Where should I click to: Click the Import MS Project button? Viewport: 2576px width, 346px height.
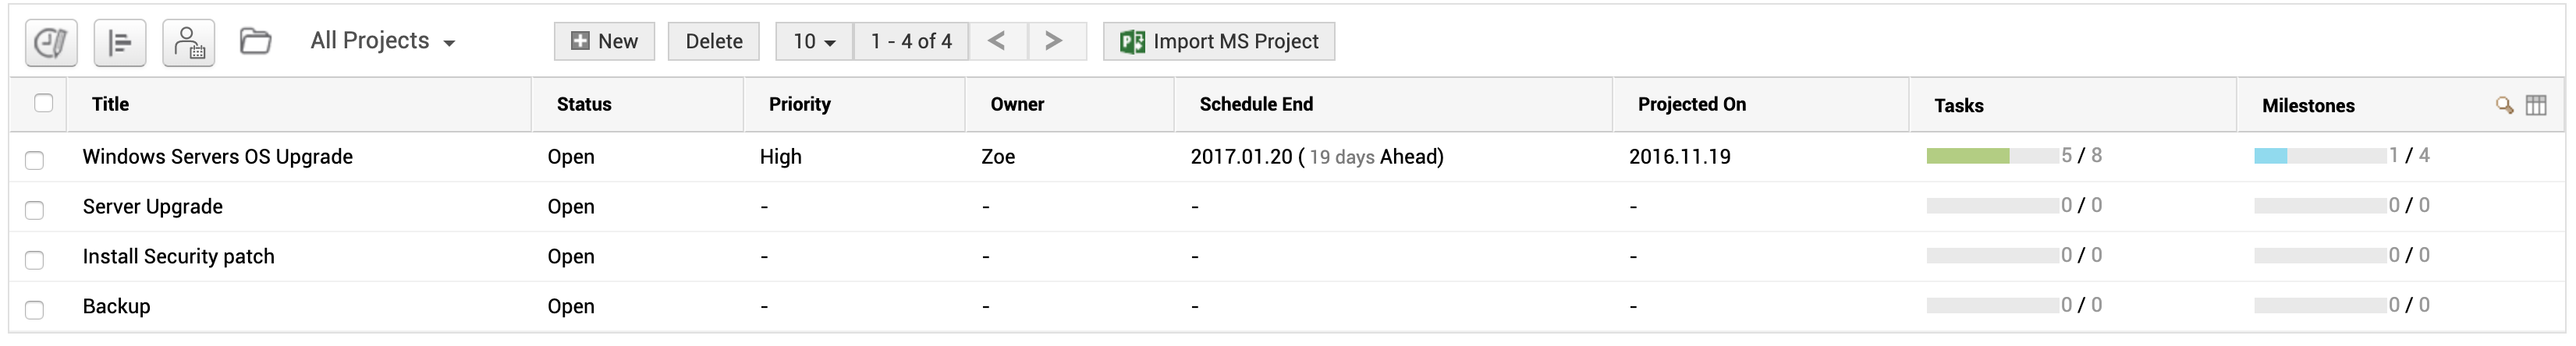pyautogui.click(x=1219, y=41)
